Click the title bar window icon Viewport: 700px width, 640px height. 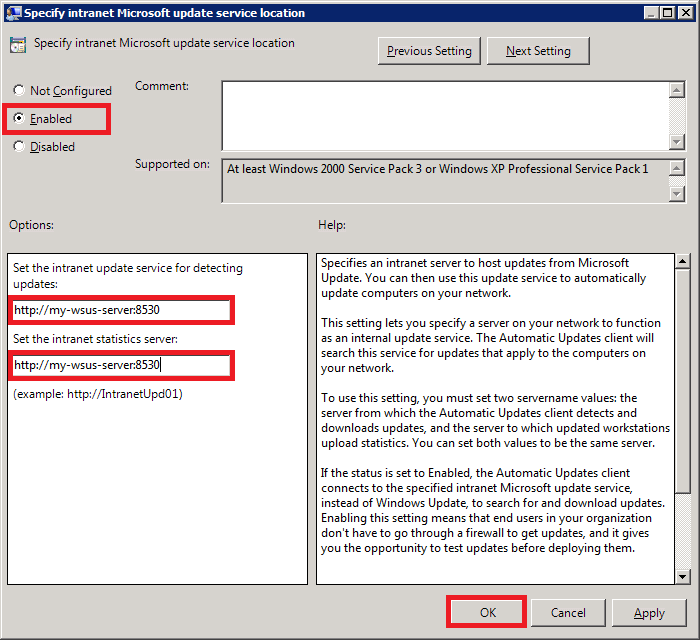click(x=12, y=13)
